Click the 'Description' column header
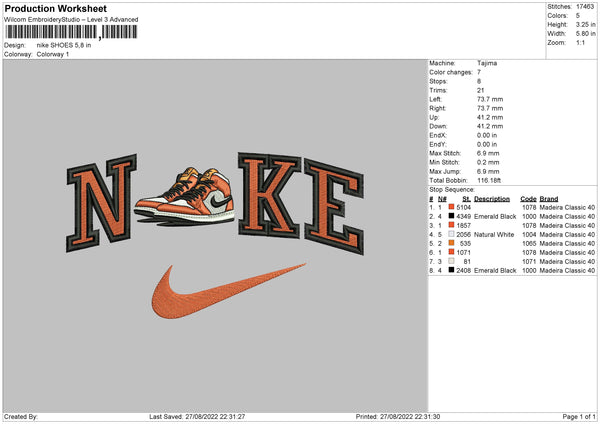 492,199
